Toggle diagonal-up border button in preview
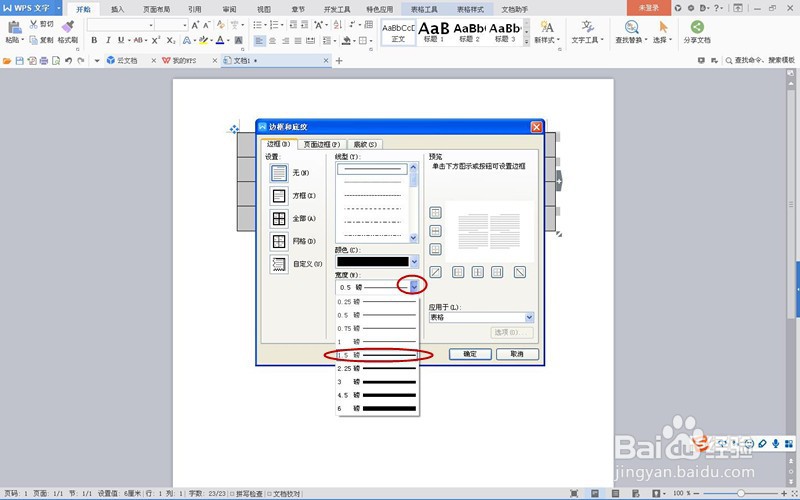This screenshot has height=500, width=800. pos(435,272)
